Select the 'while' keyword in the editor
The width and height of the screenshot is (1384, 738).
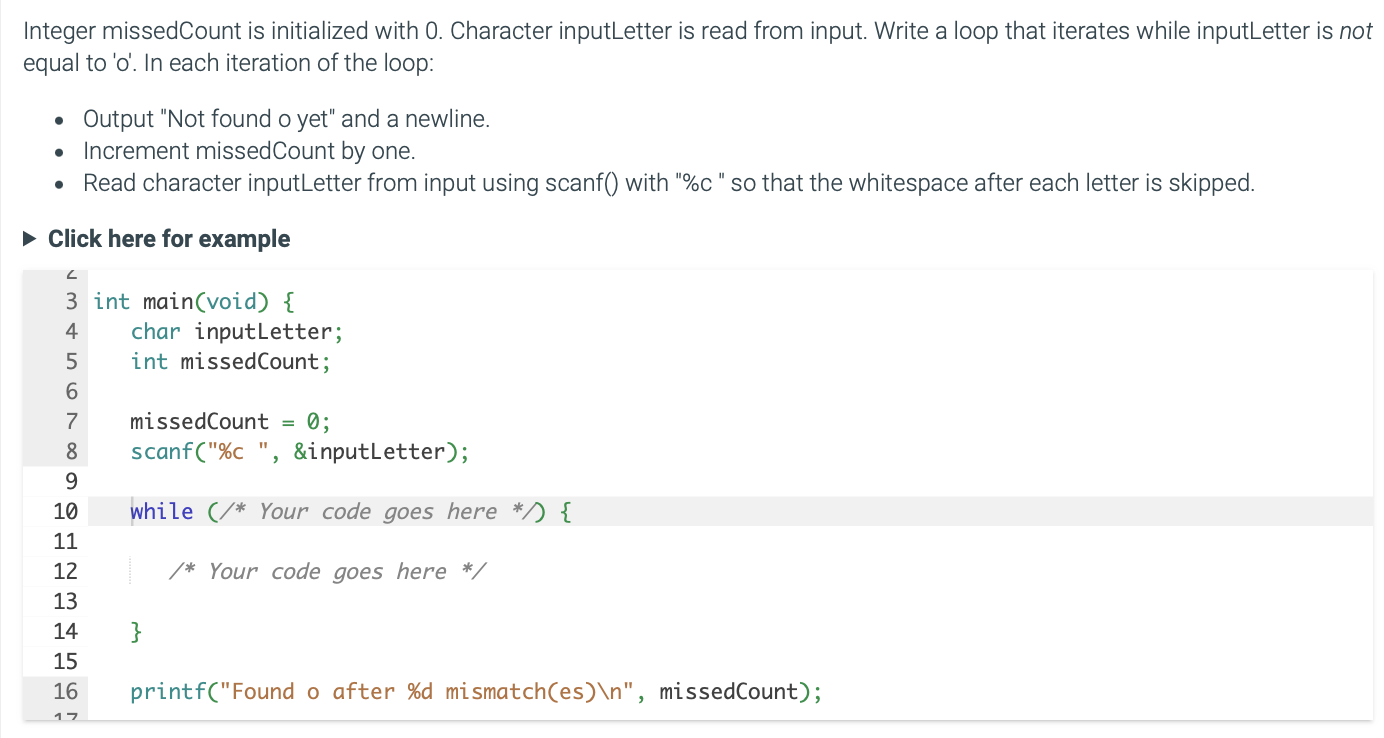[x=162, y=511]
